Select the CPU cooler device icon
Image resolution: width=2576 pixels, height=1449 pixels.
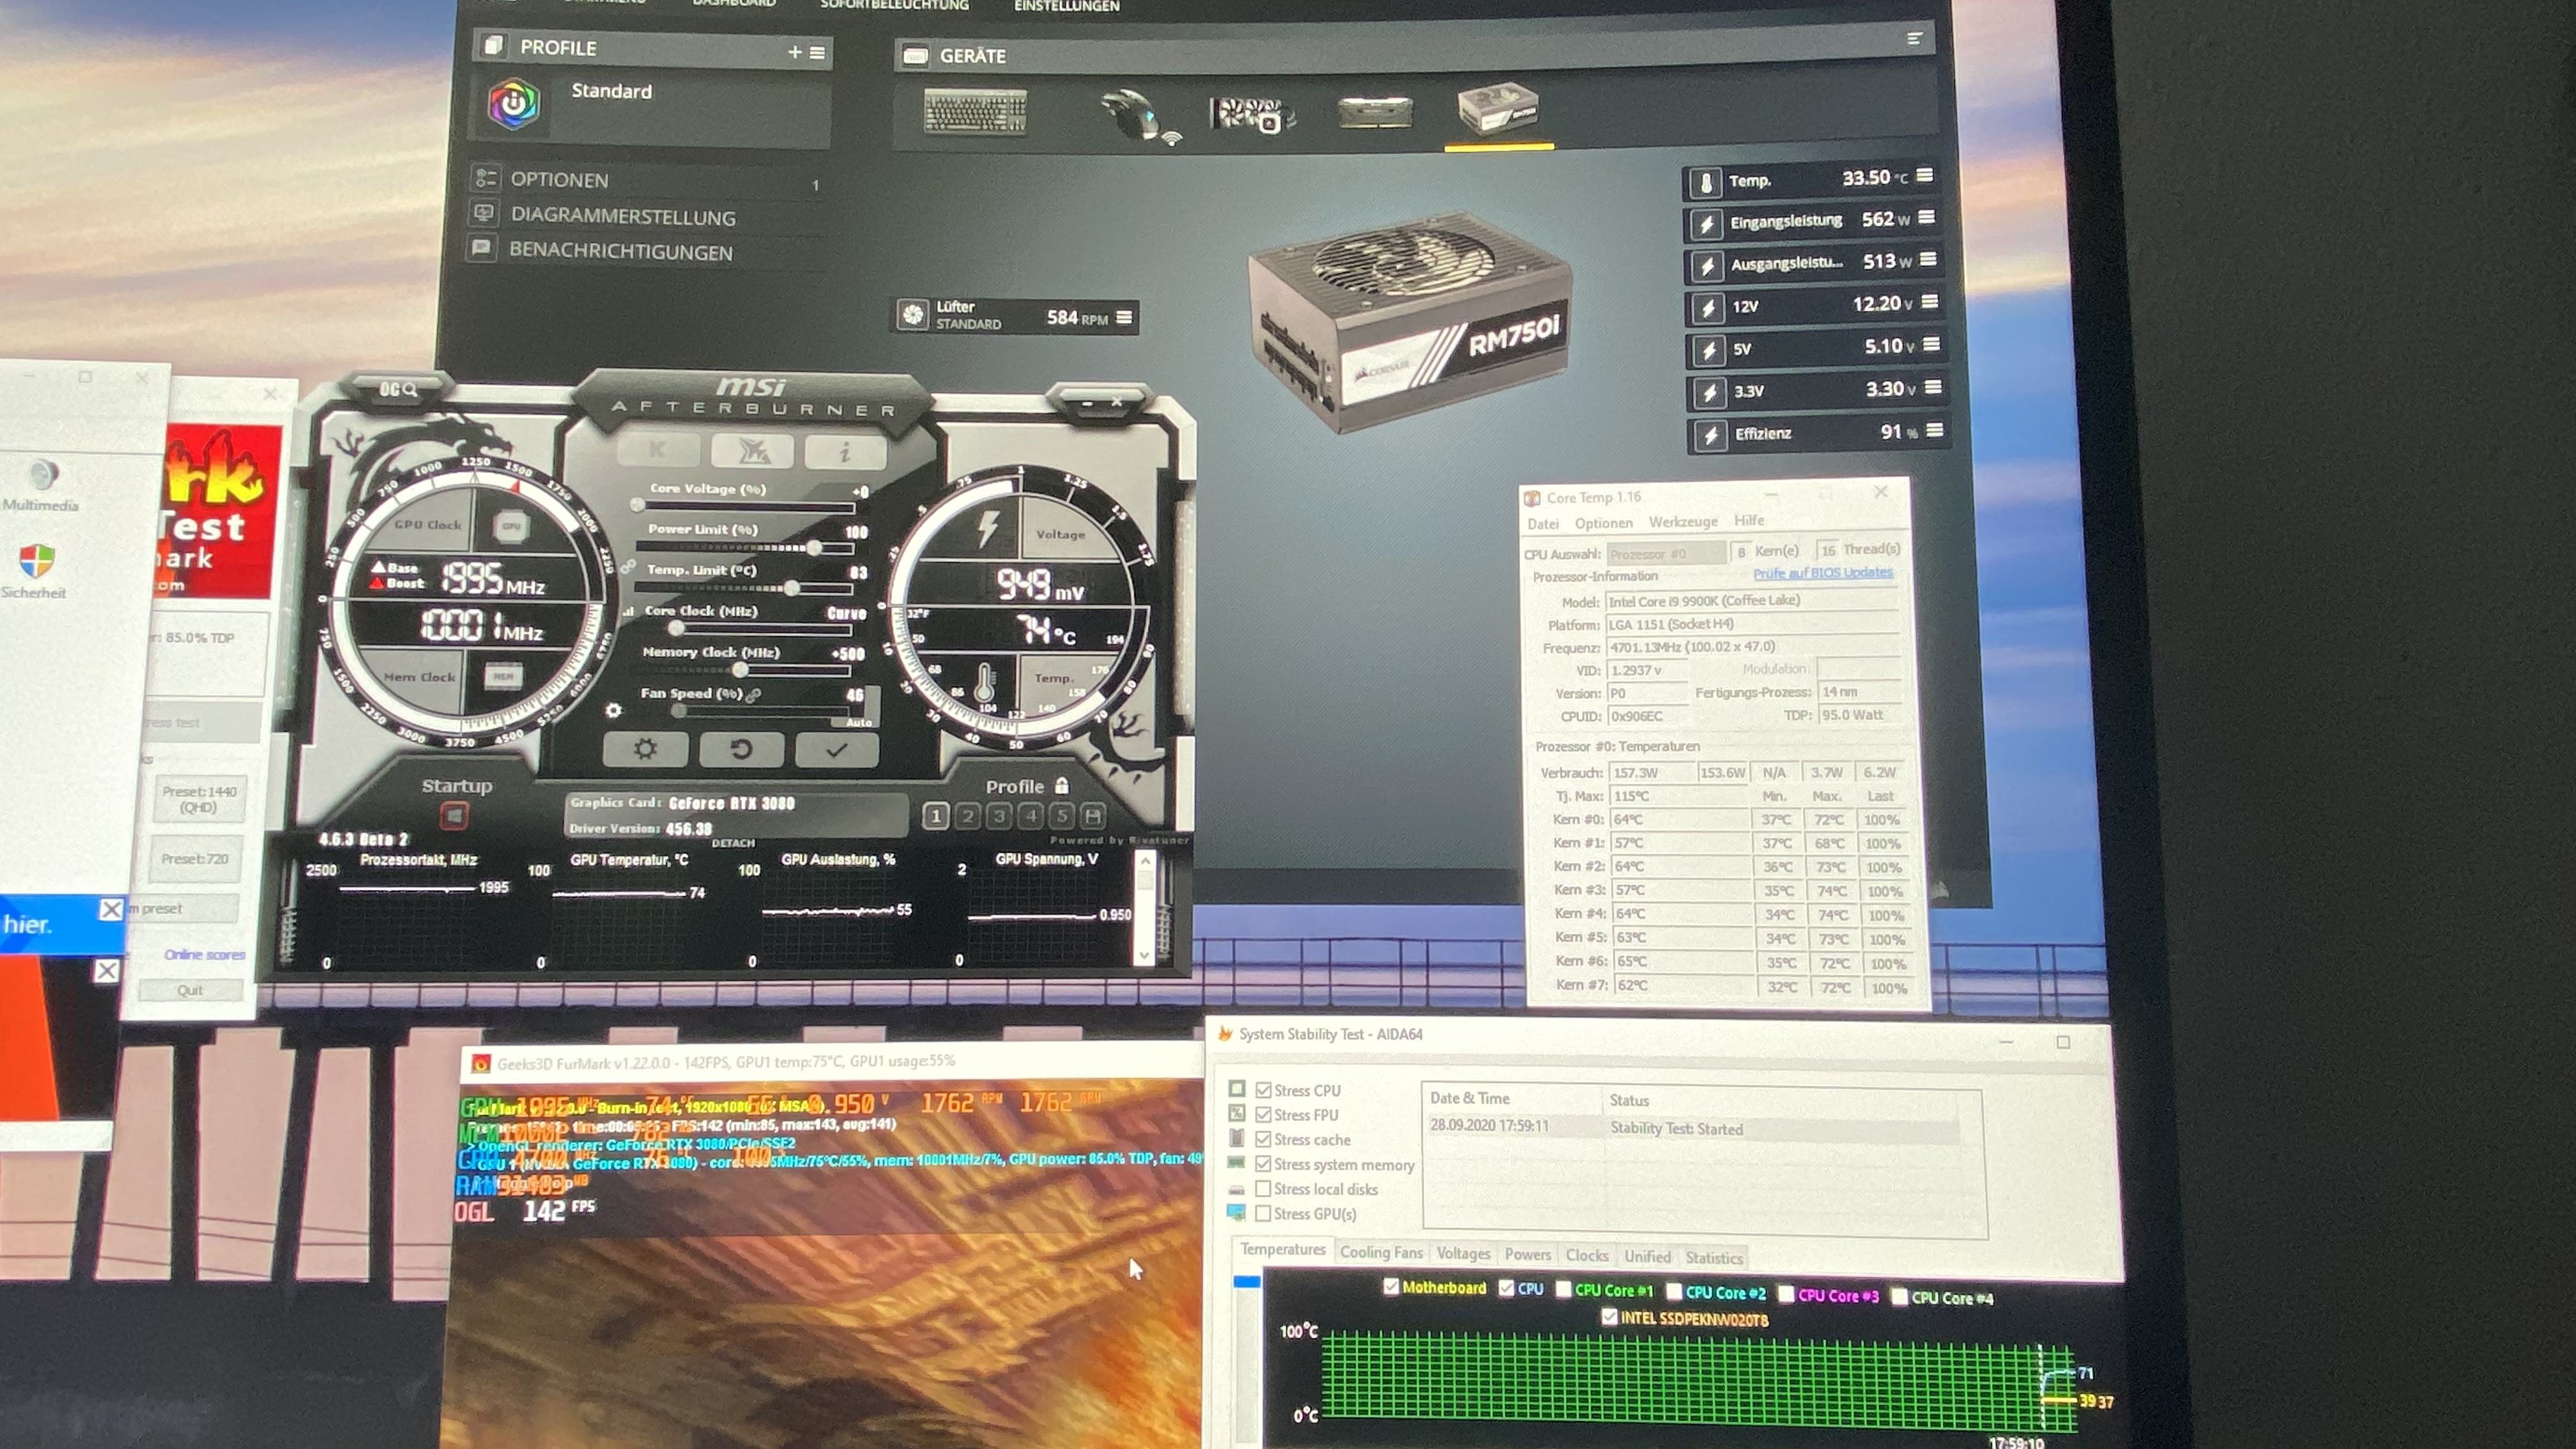click(x=1252, y=114)
